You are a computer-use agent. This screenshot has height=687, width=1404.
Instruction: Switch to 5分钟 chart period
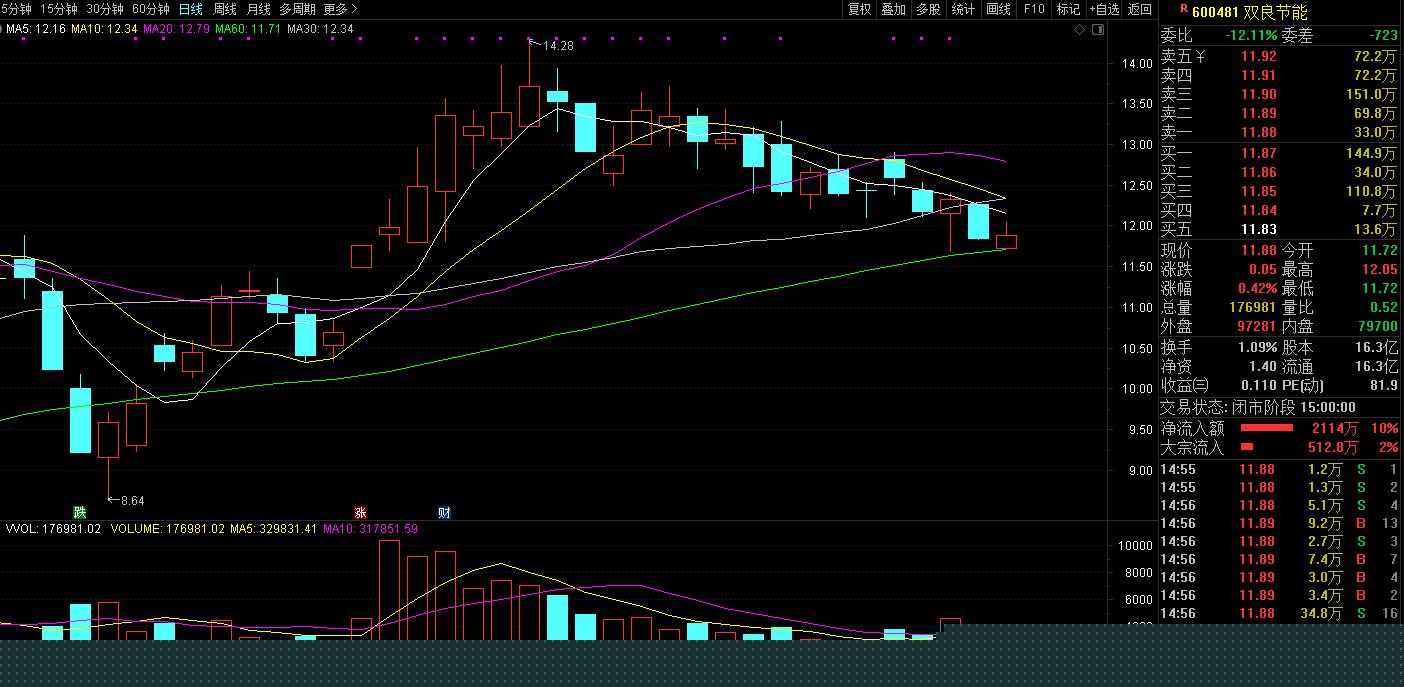coord(16,9)
